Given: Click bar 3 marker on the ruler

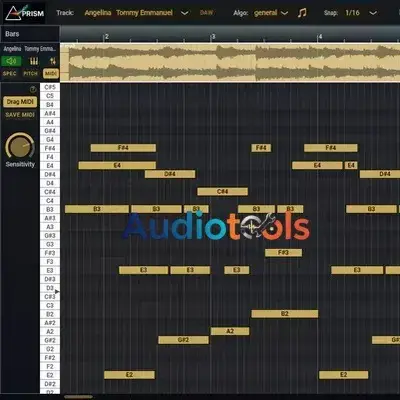Looking at the screenshot, I should click(213, 37).
